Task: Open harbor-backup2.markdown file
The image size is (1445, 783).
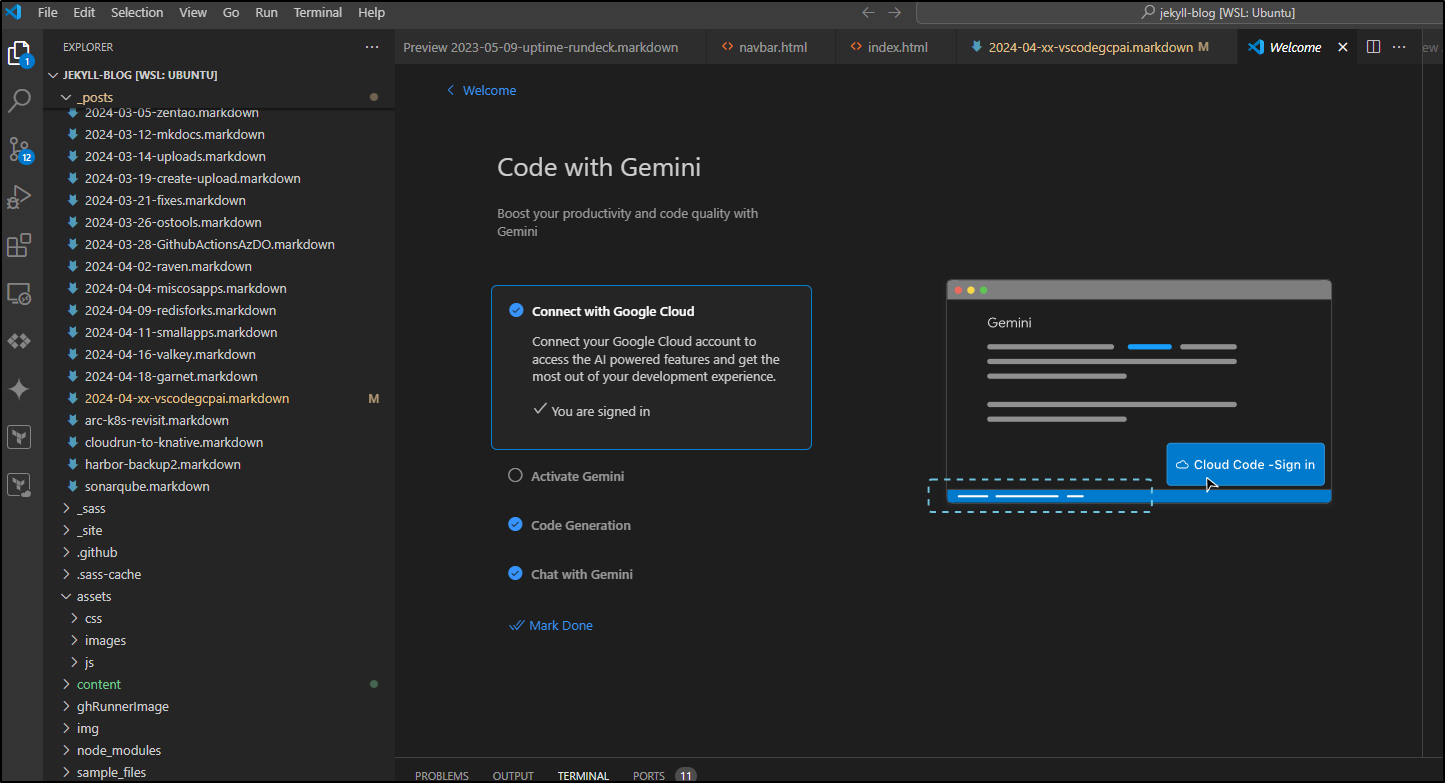Action: click(x=162, y=464)
